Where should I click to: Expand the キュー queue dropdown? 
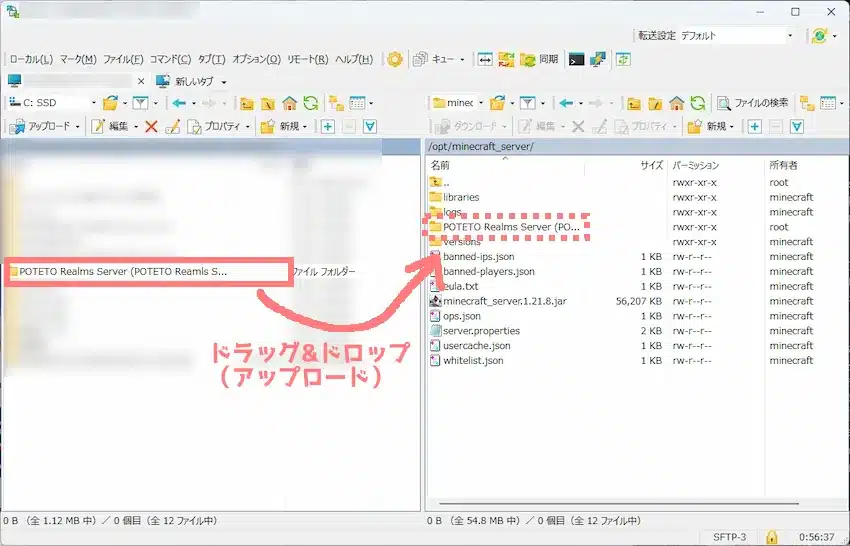[464, 59]
